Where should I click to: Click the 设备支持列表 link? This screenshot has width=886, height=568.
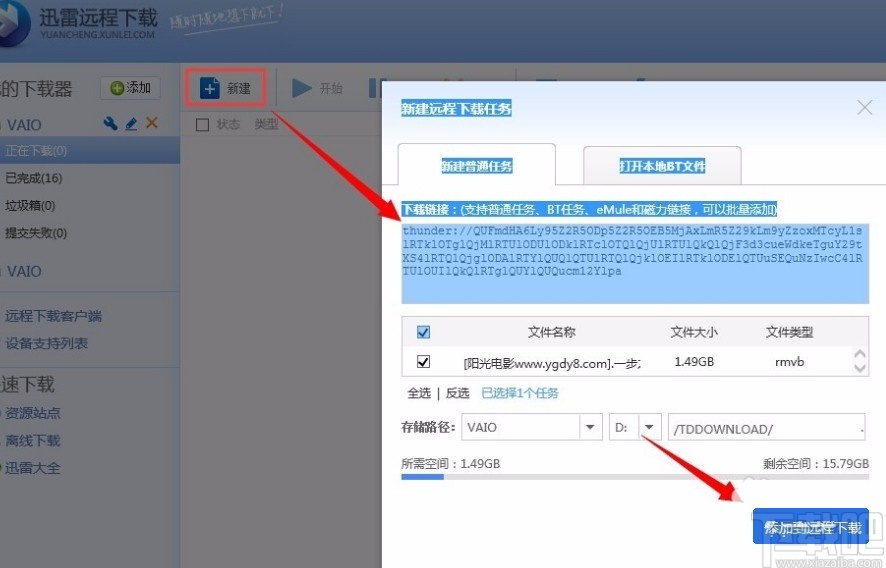[46, 343]
